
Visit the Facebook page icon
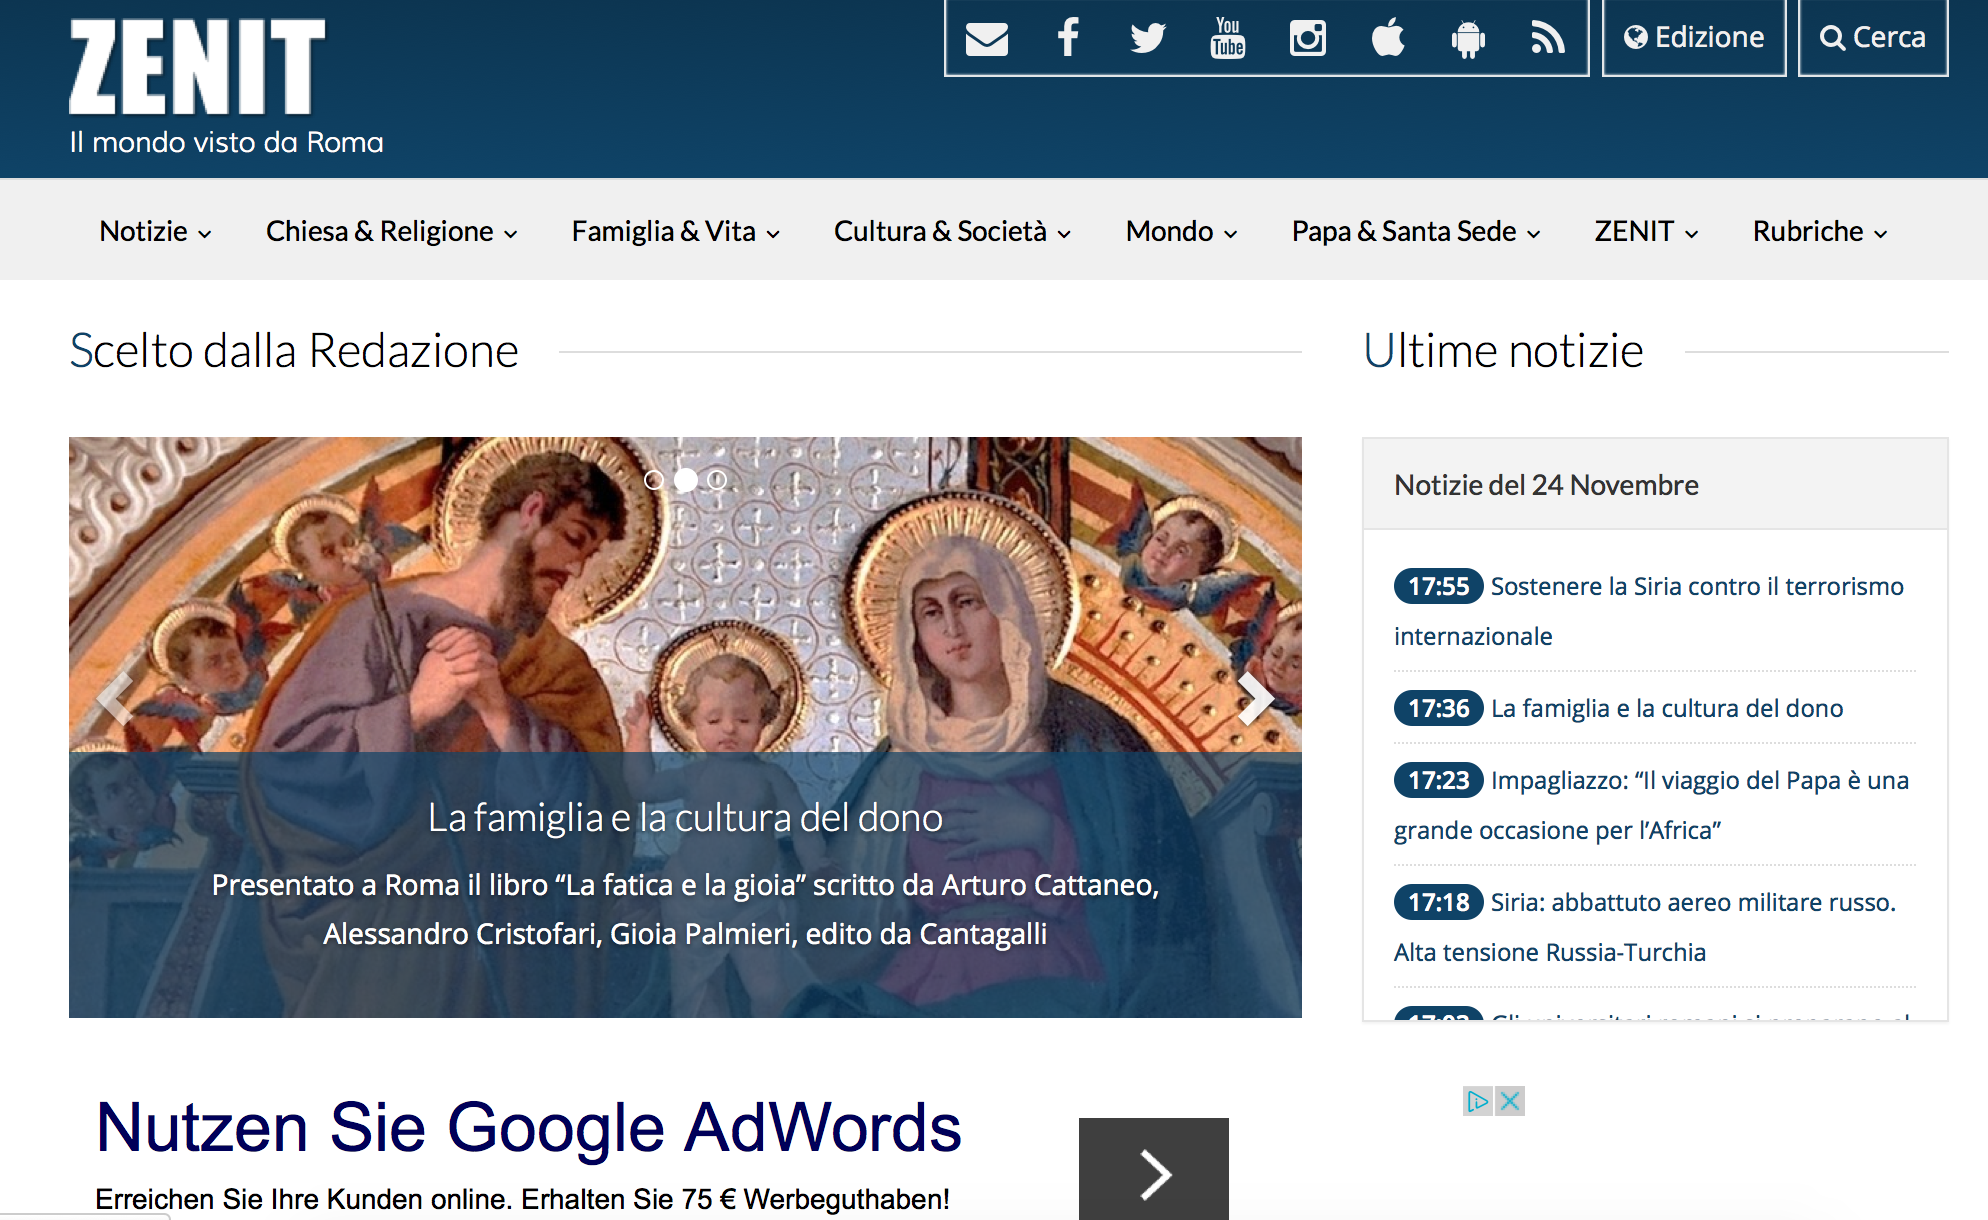1068,38
